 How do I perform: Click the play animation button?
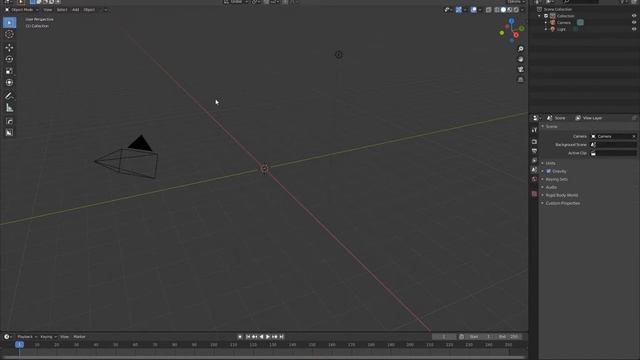[268, 337]
